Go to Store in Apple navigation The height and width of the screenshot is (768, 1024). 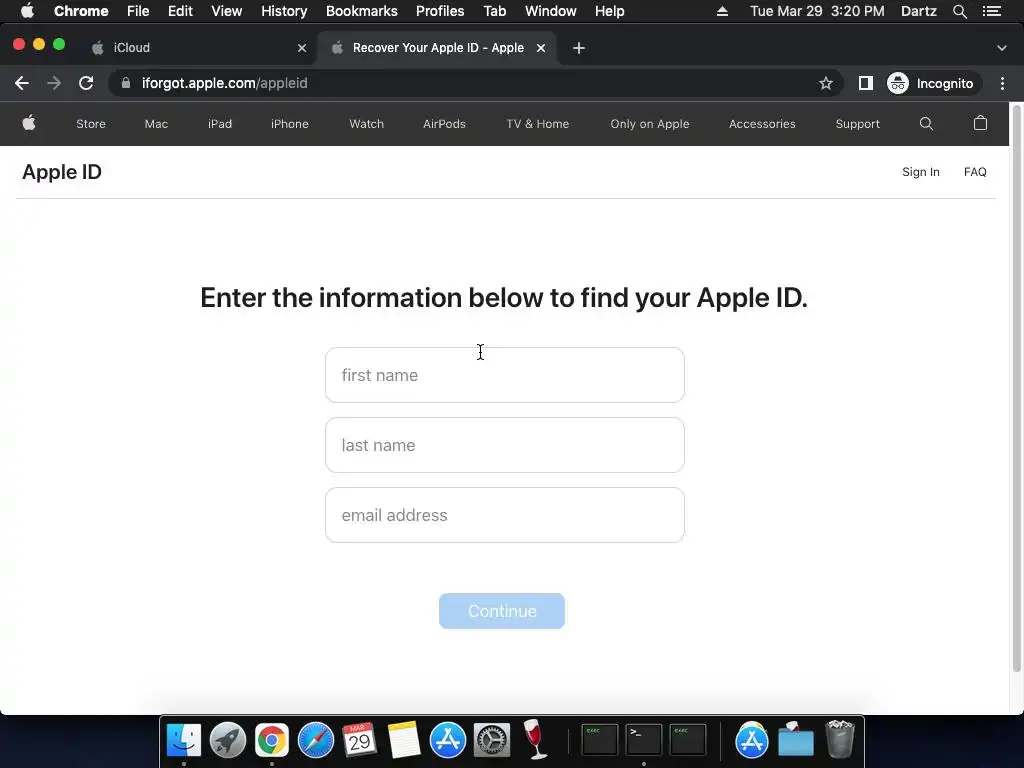pos(91,123)
